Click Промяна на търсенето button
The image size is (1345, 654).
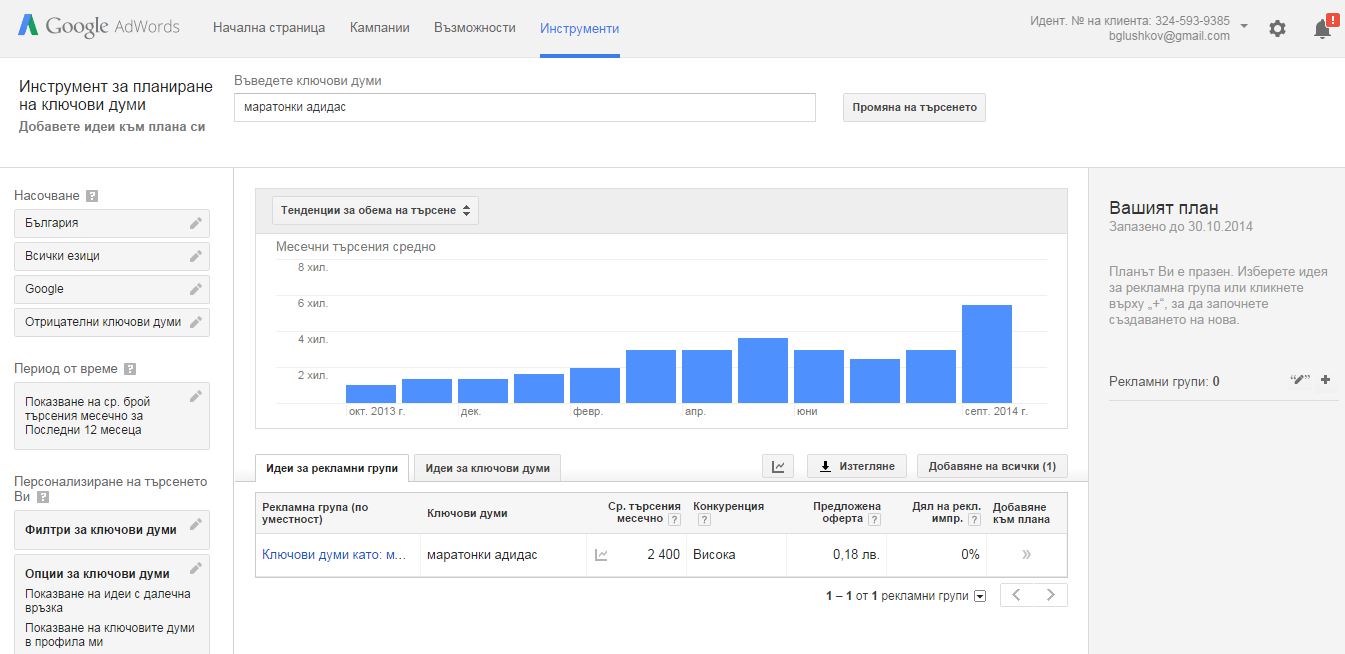(914, 107)
